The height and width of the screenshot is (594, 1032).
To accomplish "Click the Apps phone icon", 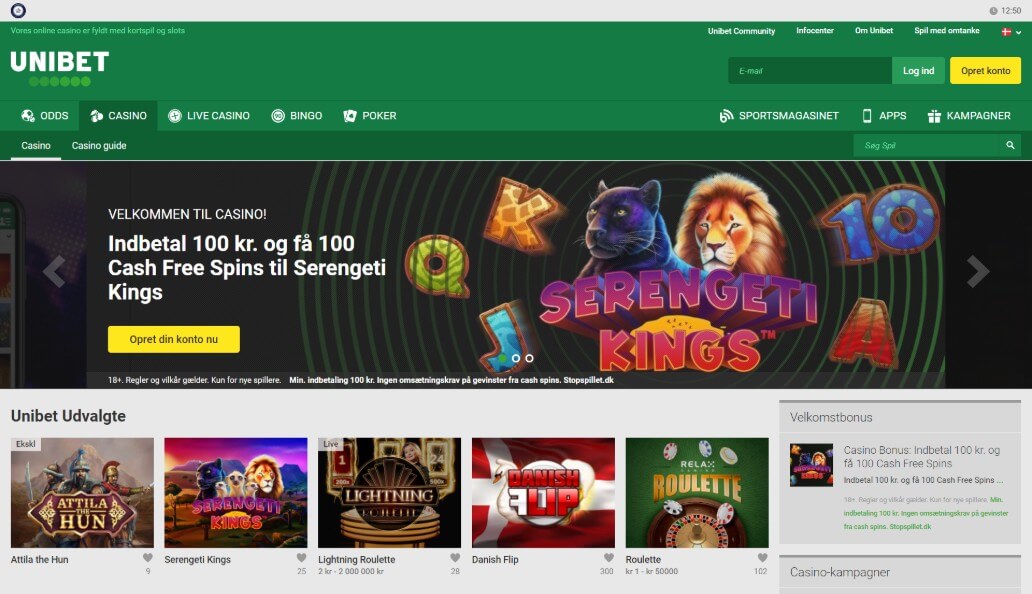I will (867, 116).
